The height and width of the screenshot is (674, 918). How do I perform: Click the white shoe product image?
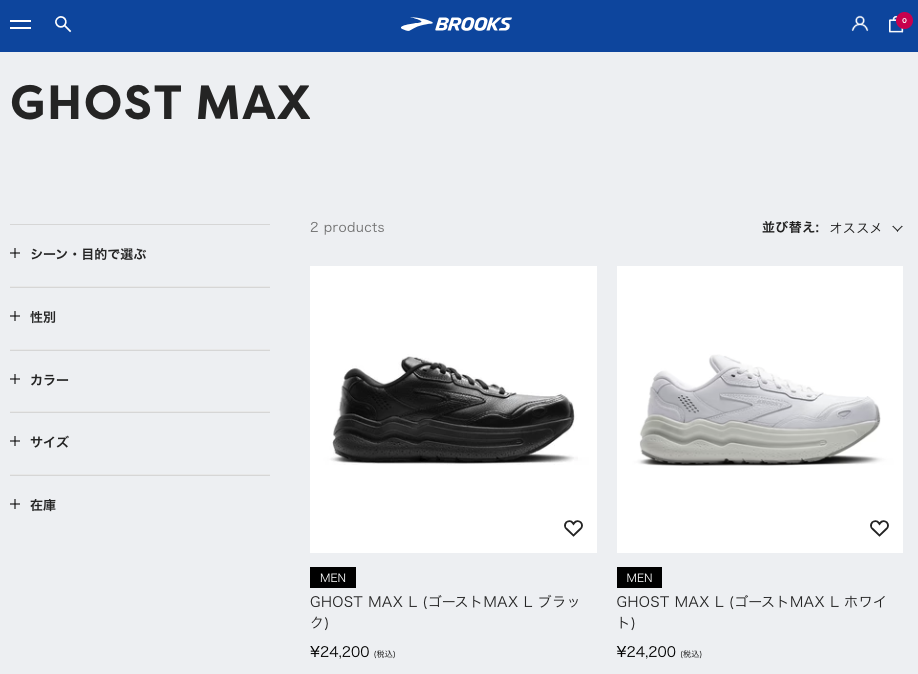759,410
